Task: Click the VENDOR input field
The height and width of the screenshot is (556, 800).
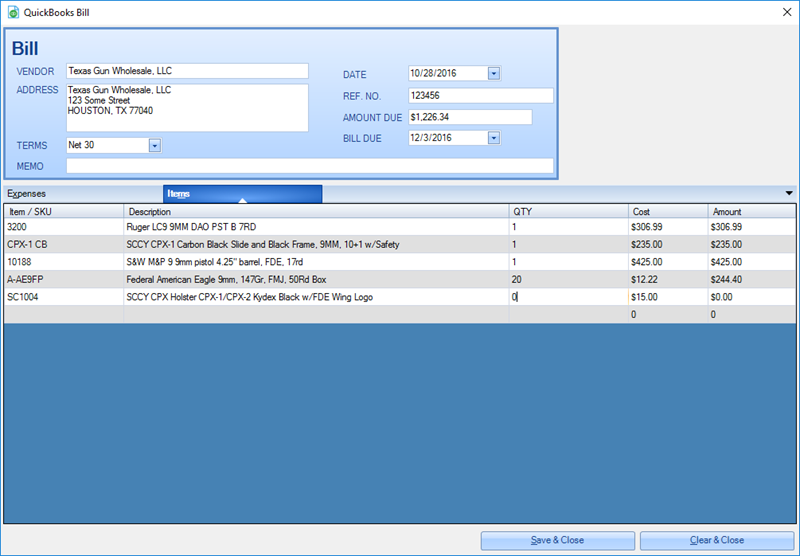Action: [x=187, y=71]
